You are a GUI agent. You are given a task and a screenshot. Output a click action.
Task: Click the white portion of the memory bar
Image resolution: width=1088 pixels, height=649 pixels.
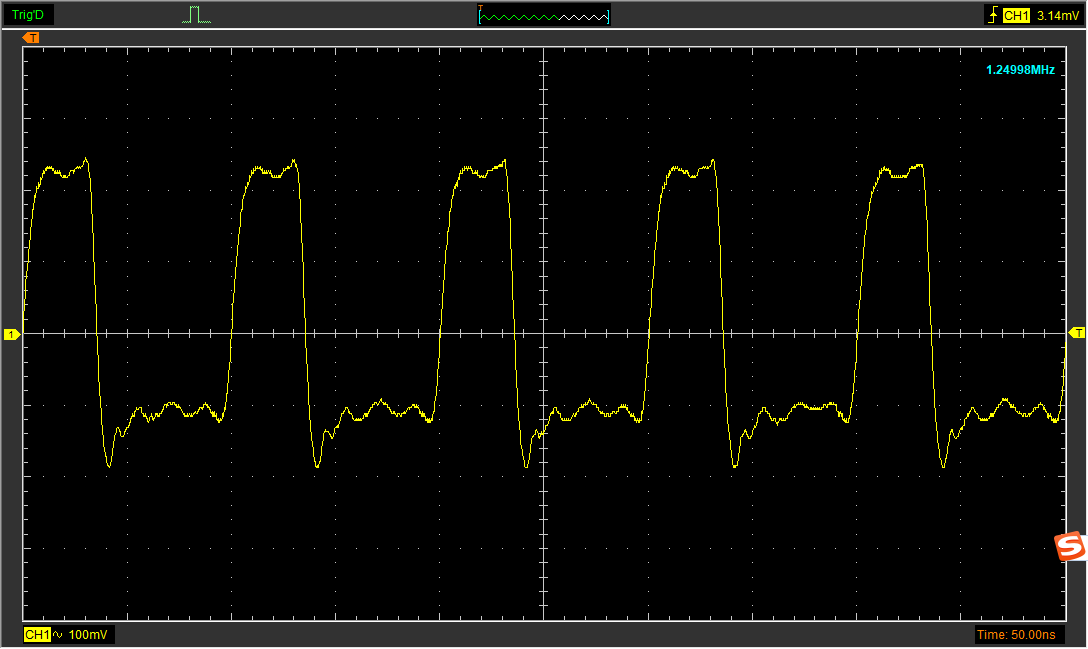tap(583, 17)
